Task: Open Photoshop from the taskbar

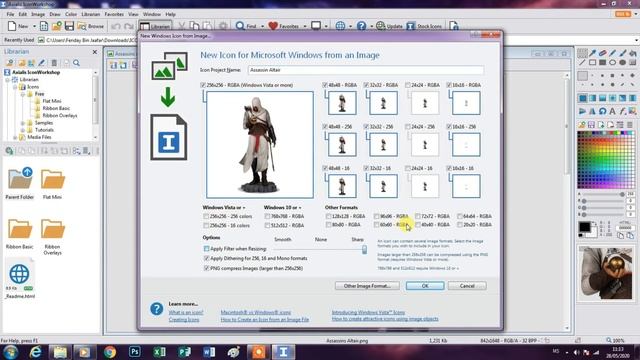Action: coord(135,351)
